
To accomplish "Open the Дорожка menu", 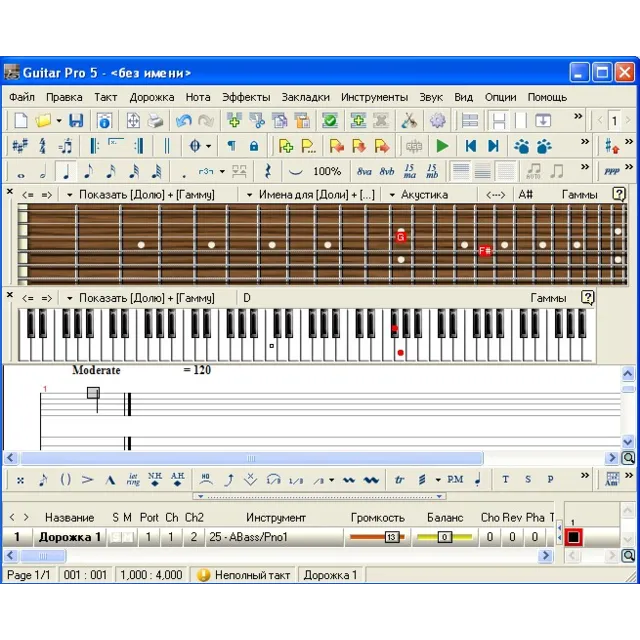I will (152, 97).
